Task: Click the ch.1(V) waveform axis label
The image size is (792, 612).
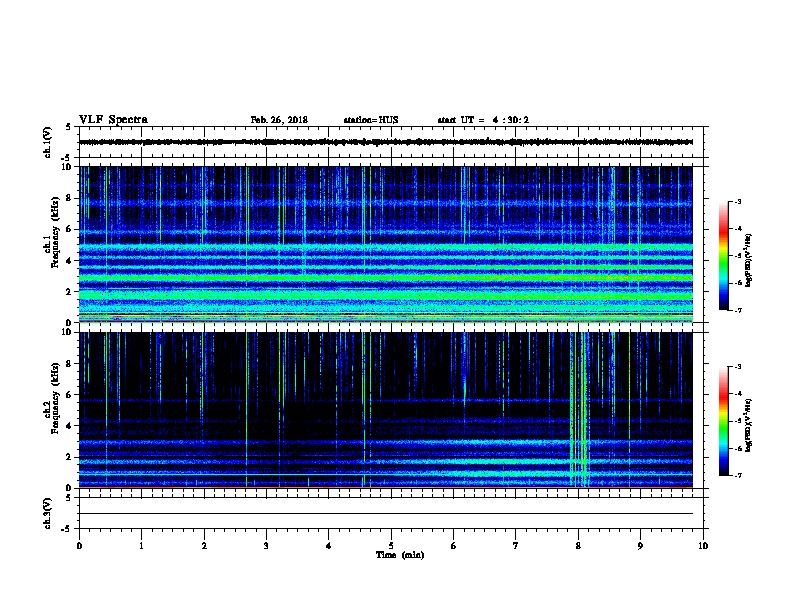Action: tap(47, 142)
